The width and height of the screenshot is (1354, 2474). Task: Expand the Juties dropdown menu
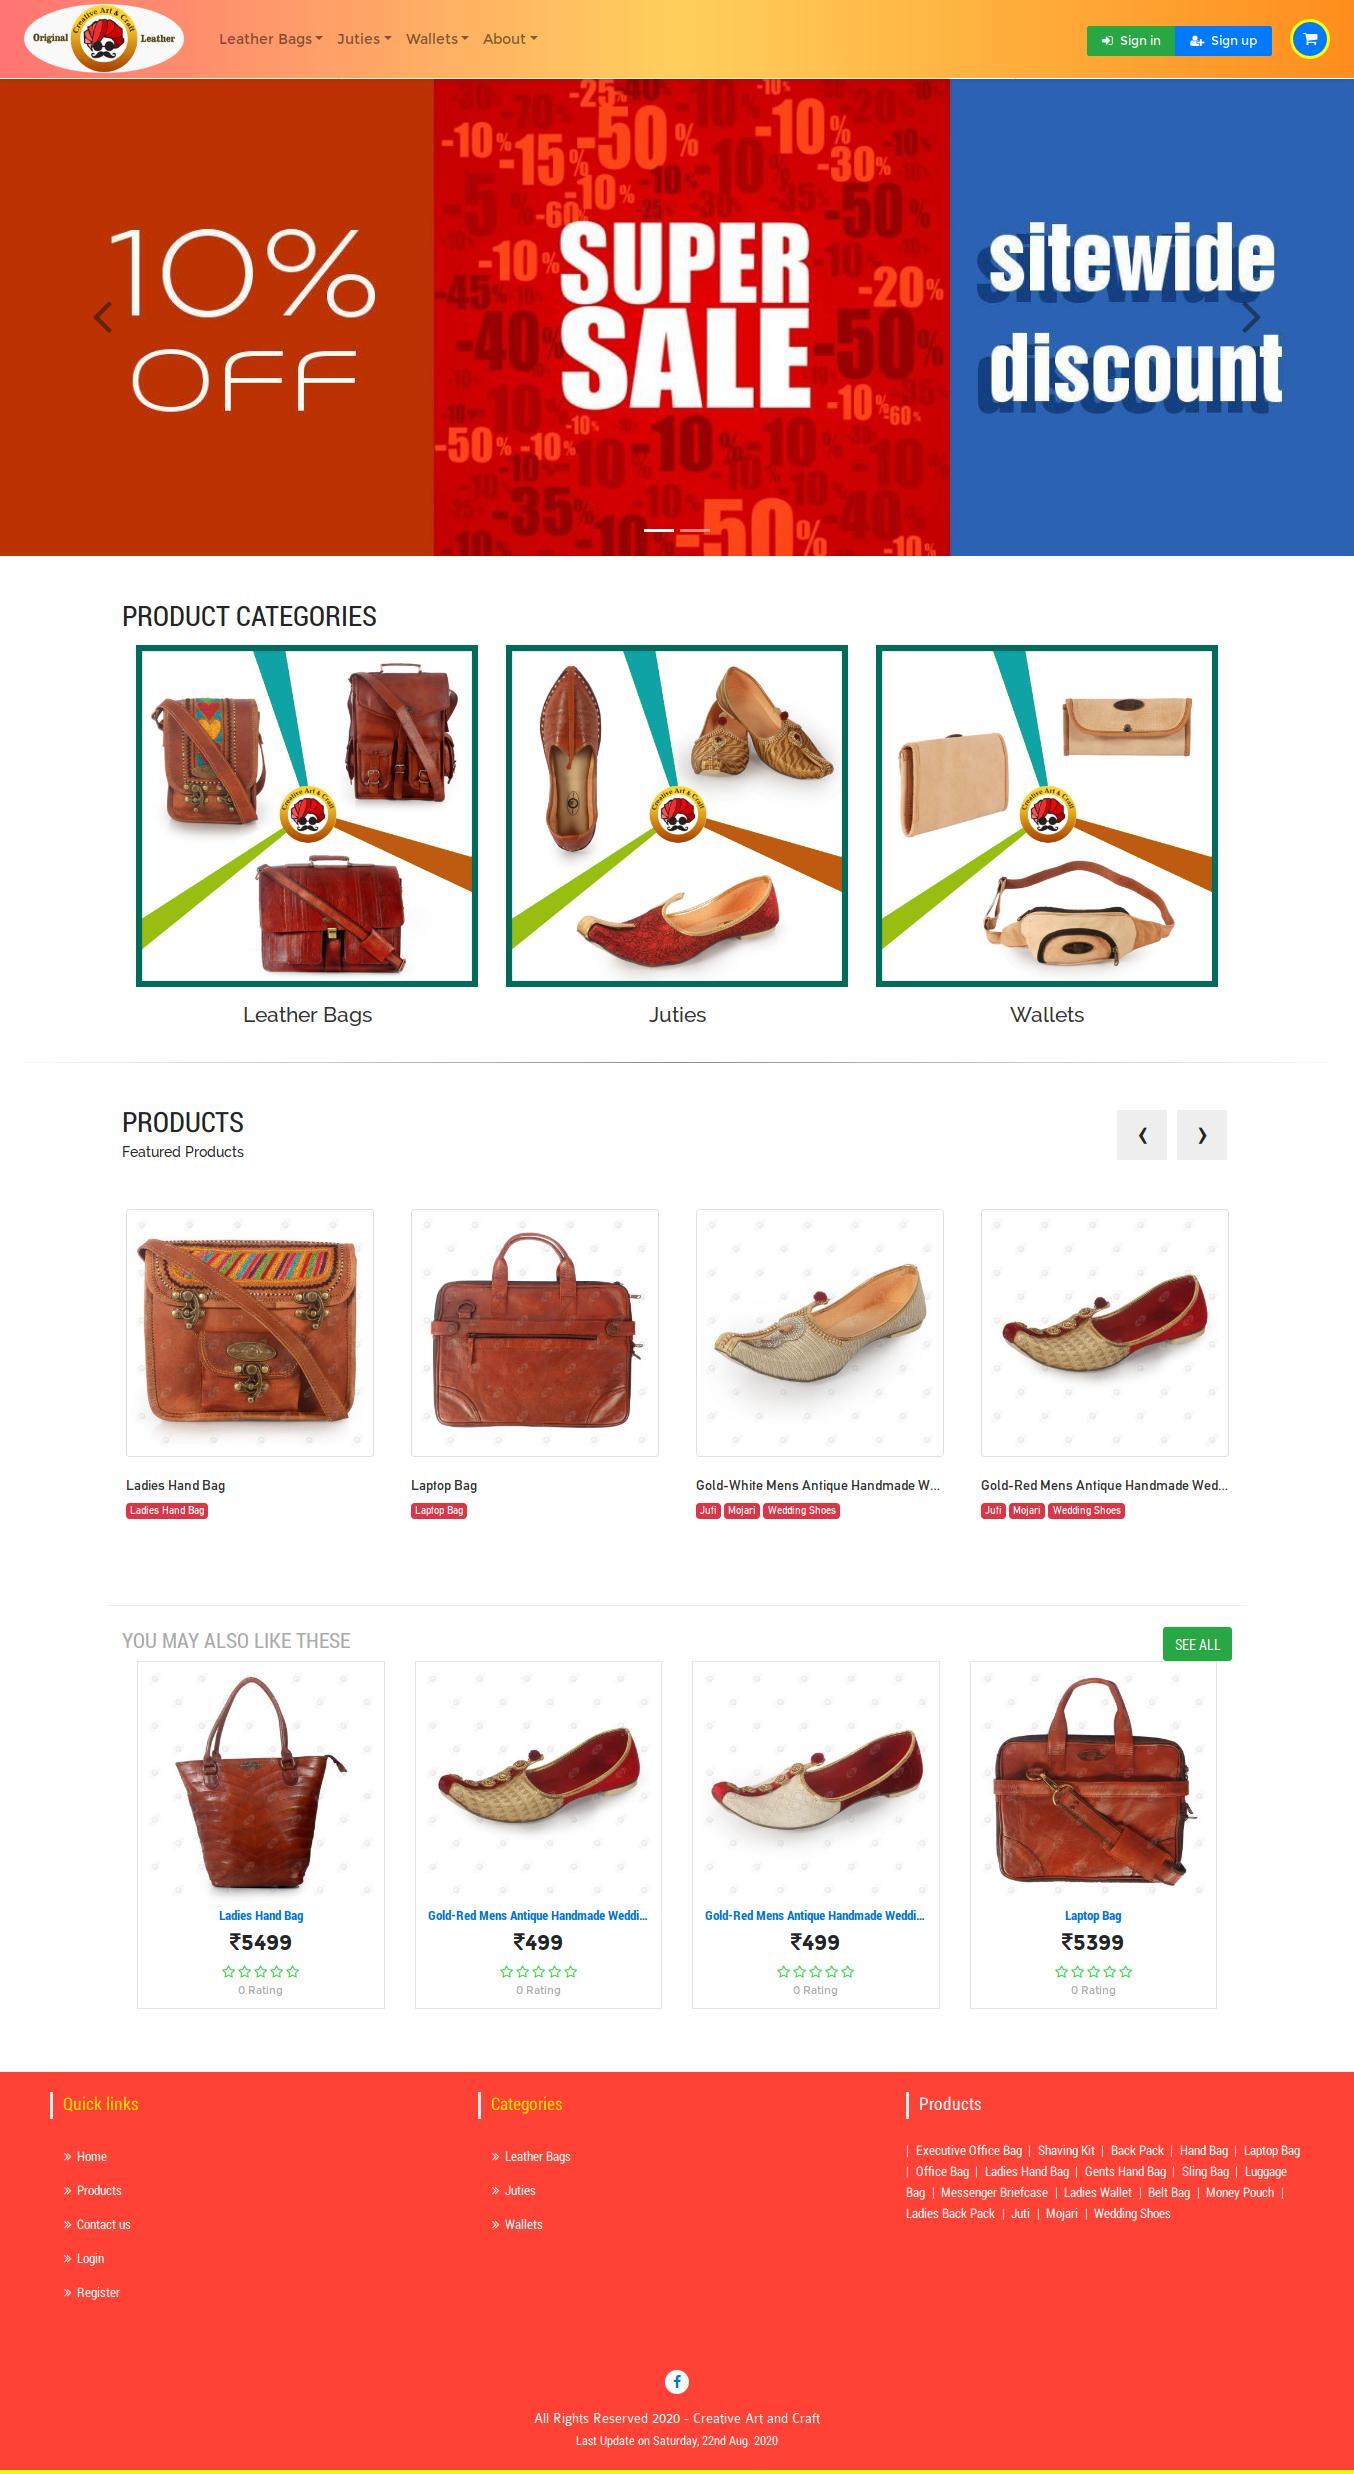pos(364,39)
